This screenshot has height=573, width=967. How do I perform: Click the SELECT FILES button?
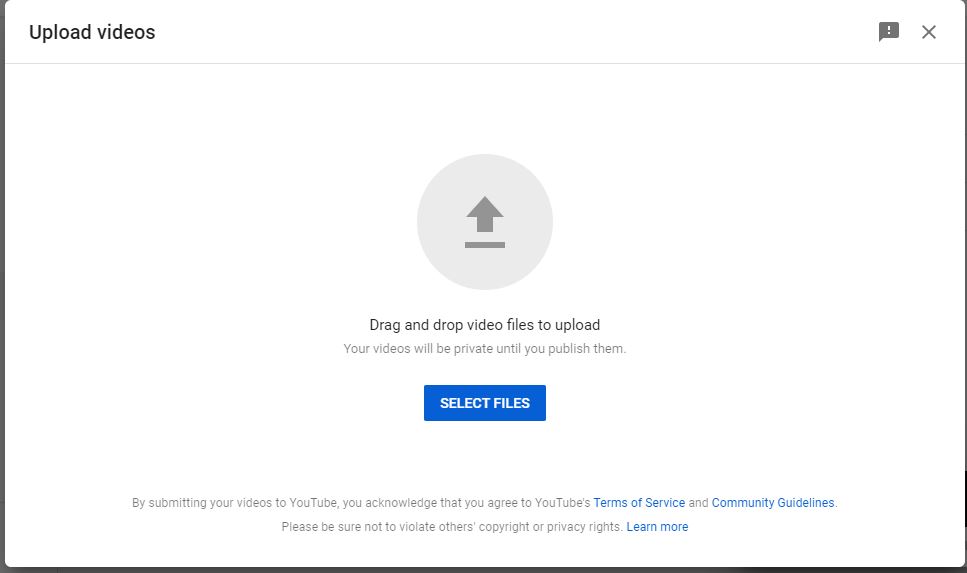[x=485, y=403]
